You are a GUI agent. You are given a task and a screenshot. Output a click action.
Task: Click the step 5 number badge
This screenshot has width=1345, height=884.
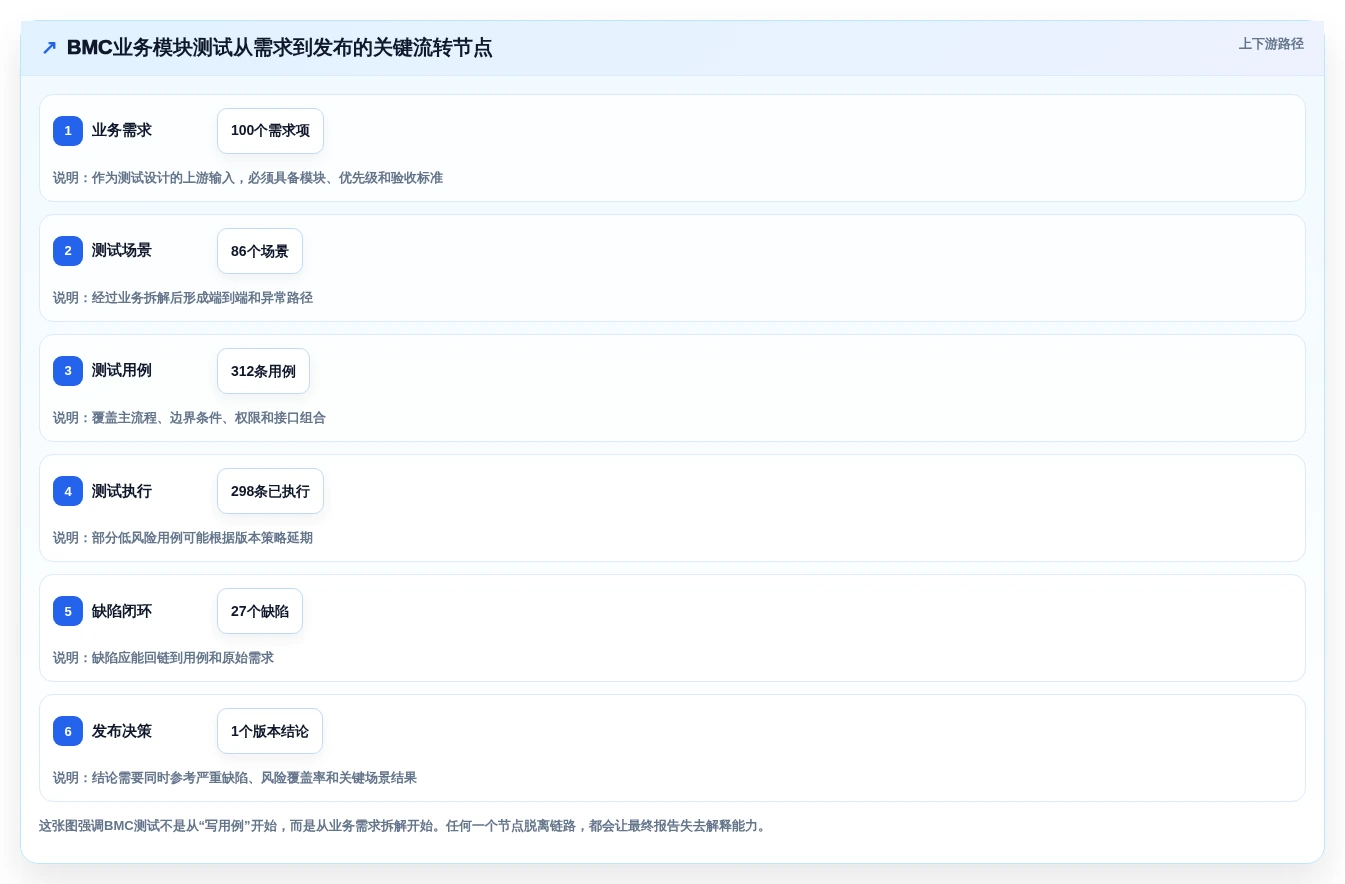(x=68, y=611)
